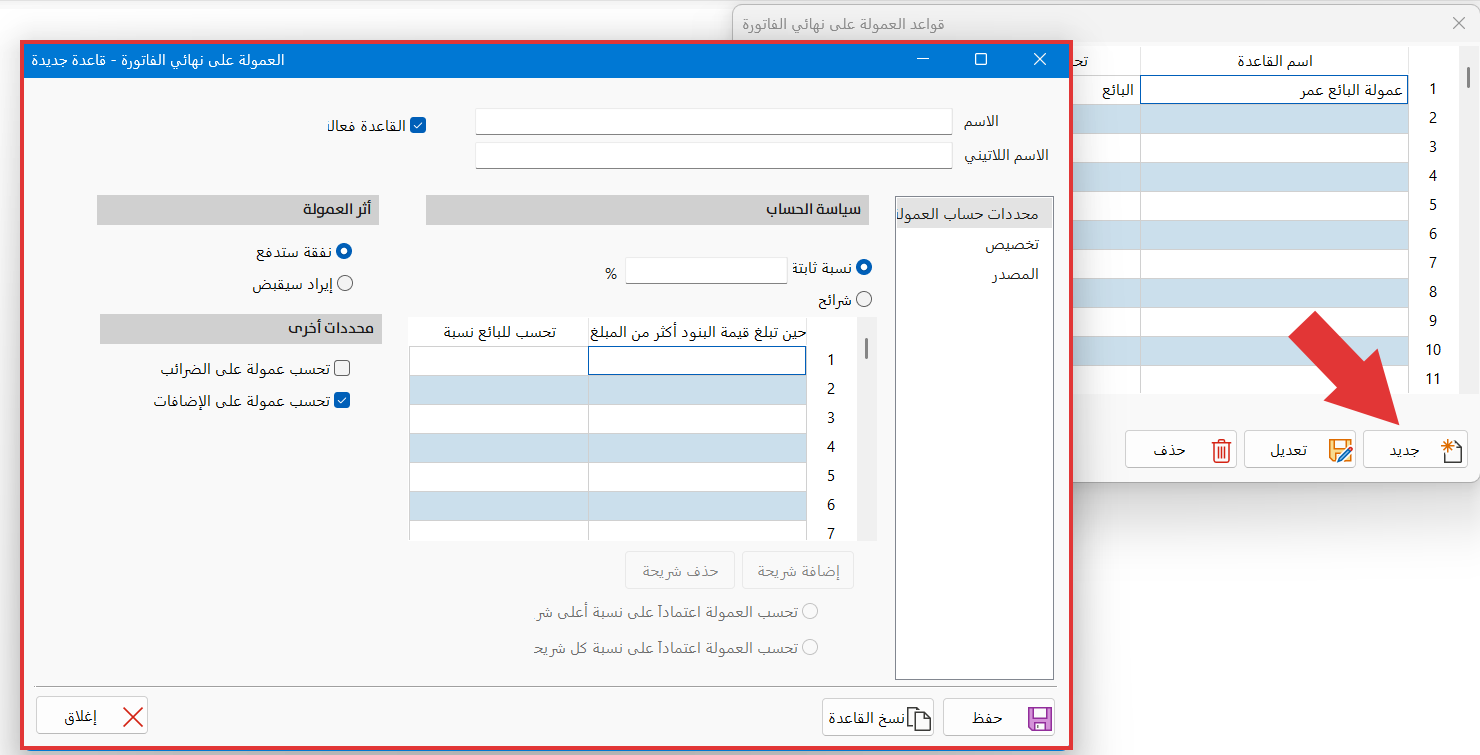Click the fixed percentage input field
This screenshot has width=1480, height=755.
point(706,271)
